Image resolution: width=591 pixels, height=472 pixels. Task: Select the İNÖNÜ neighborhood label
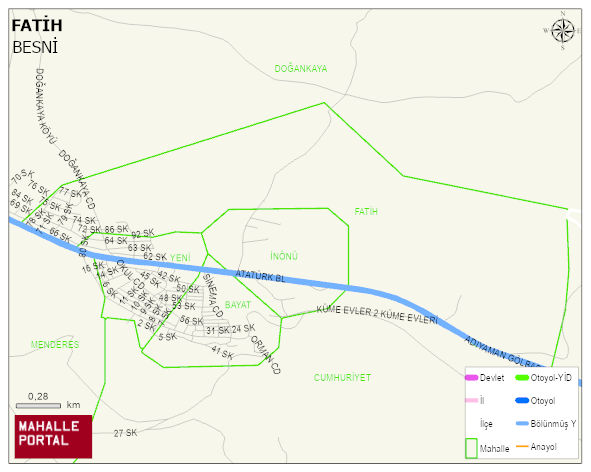[284, 256]
